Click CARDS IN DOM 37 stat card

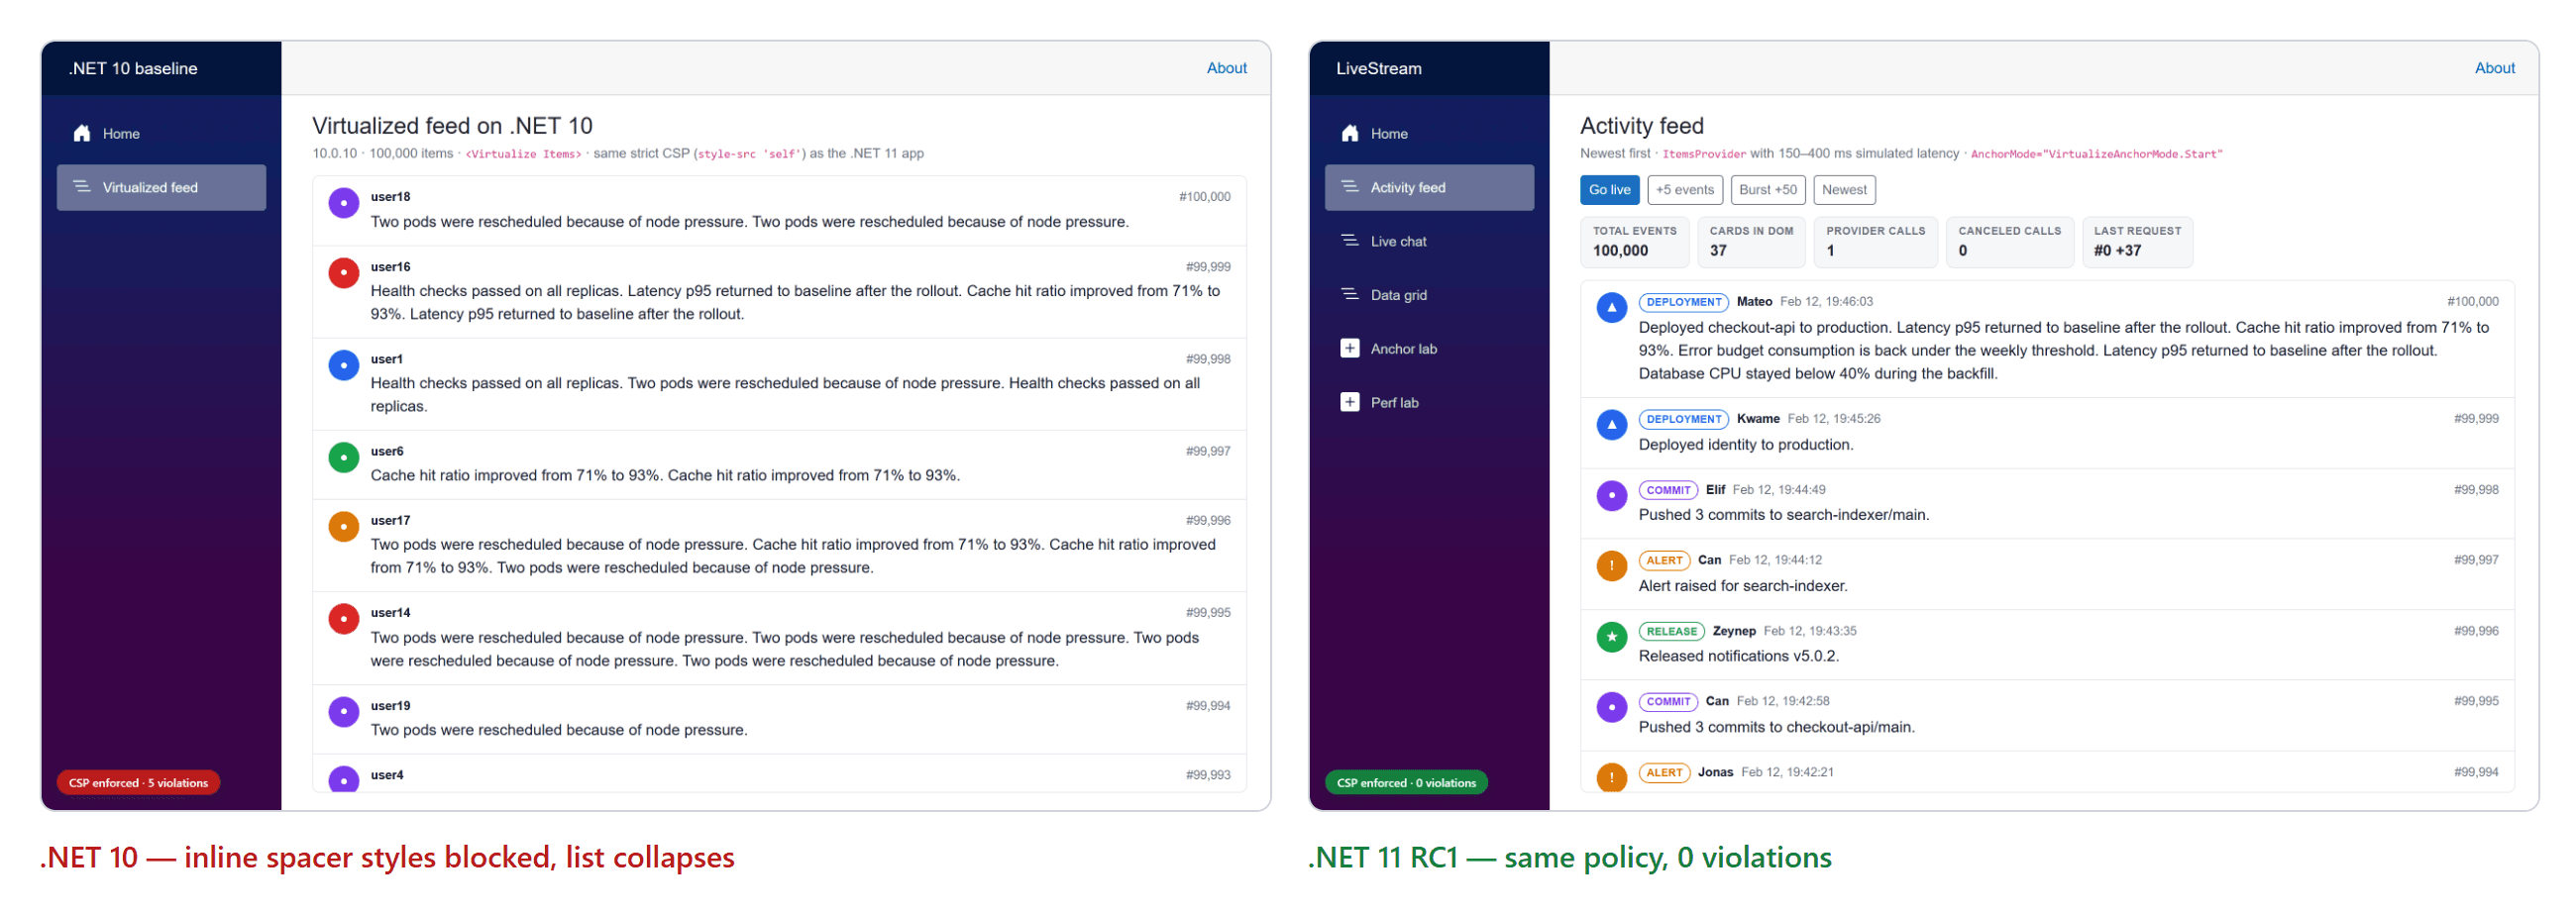[1751, 242]
